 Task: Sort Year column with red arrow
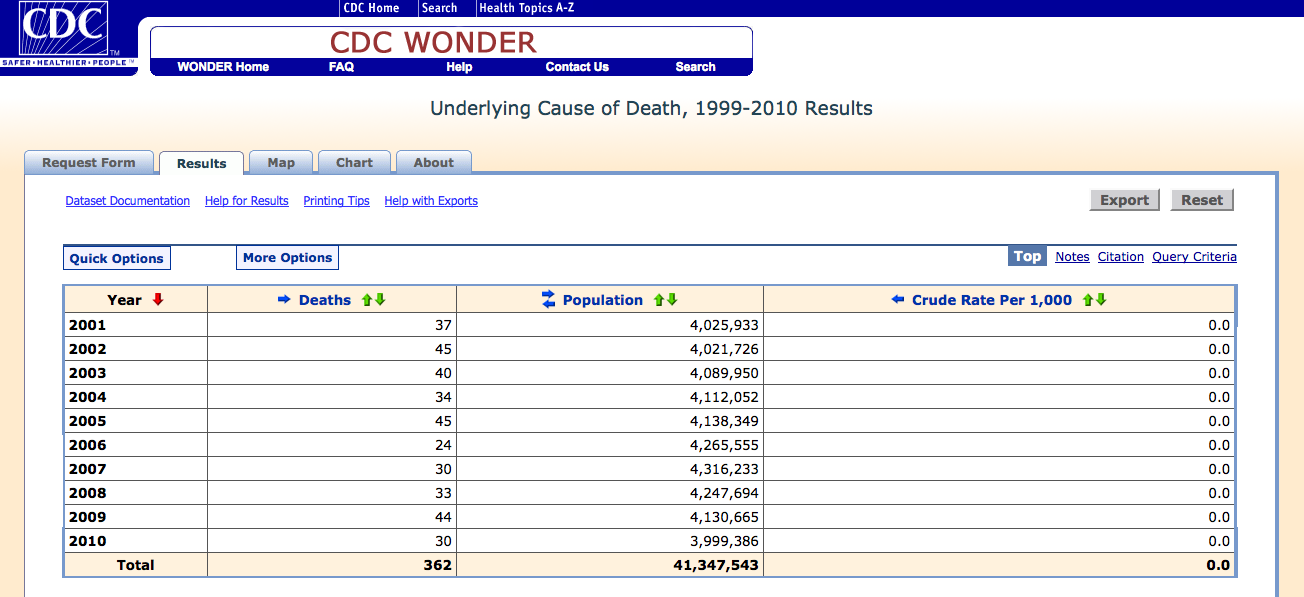point(158,299)
